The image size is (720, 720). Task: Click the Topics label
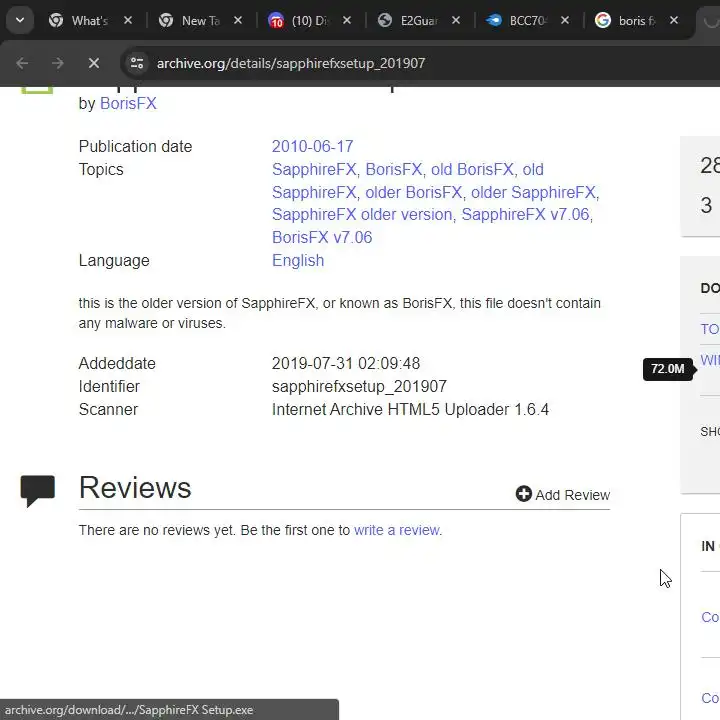101,169
